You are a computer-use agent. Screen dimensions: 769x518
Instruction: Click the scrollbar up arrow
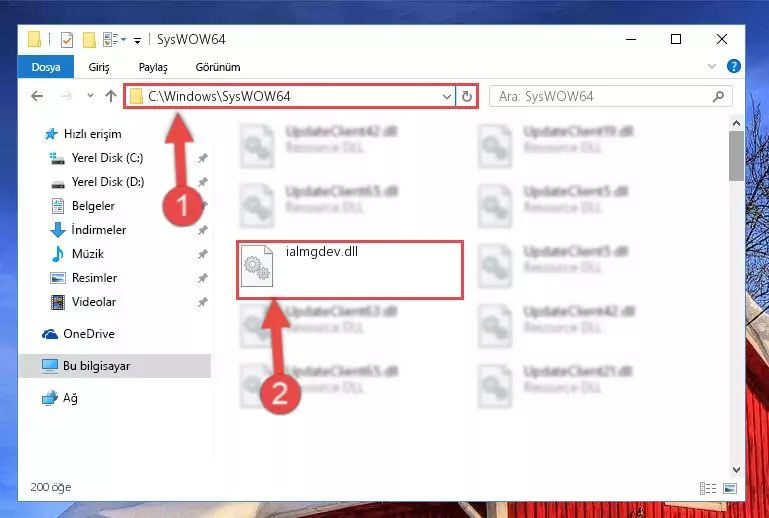(x=736, y=123)
